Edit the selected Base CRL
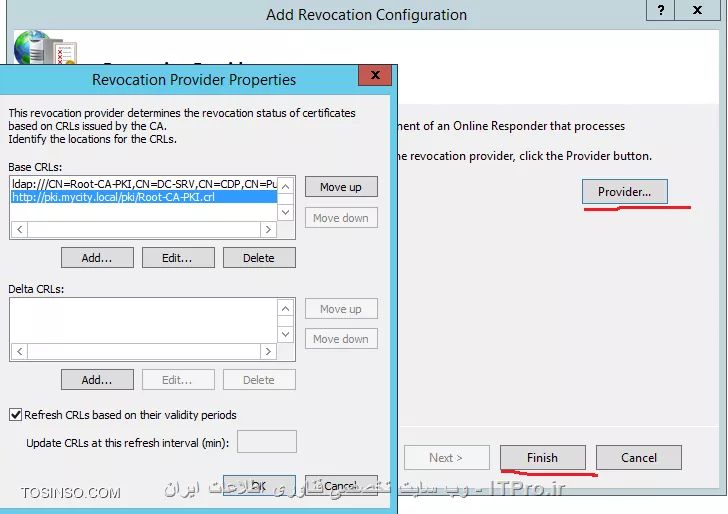Viewport: 728px width, 514px height. coord(178,258)
